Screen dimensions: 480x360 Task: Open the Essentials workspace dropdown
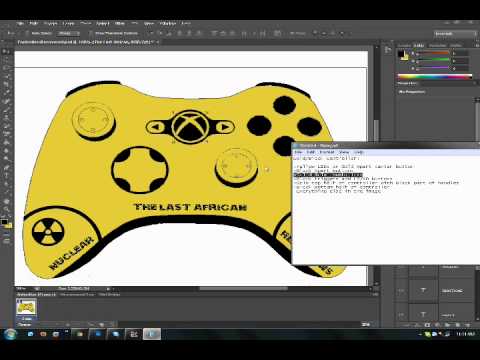pos(455,34)
